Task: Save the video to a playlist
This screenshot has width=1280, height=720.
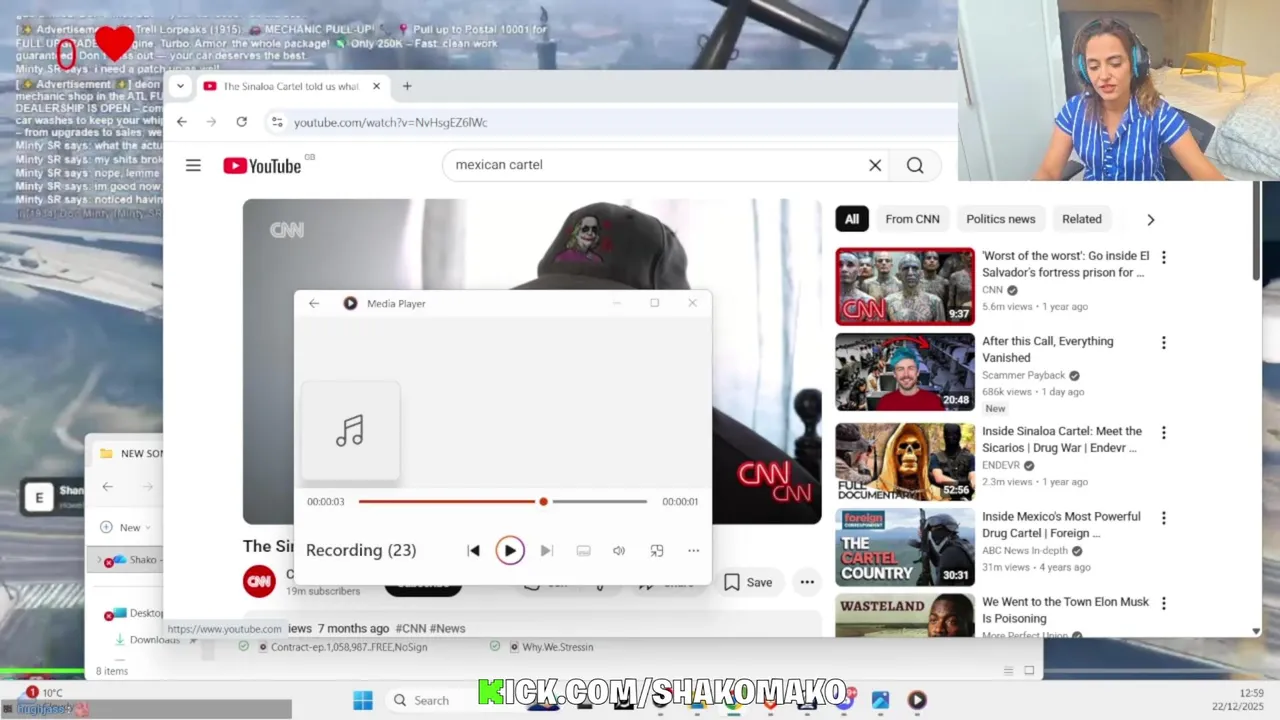Action: pos(748,582)
